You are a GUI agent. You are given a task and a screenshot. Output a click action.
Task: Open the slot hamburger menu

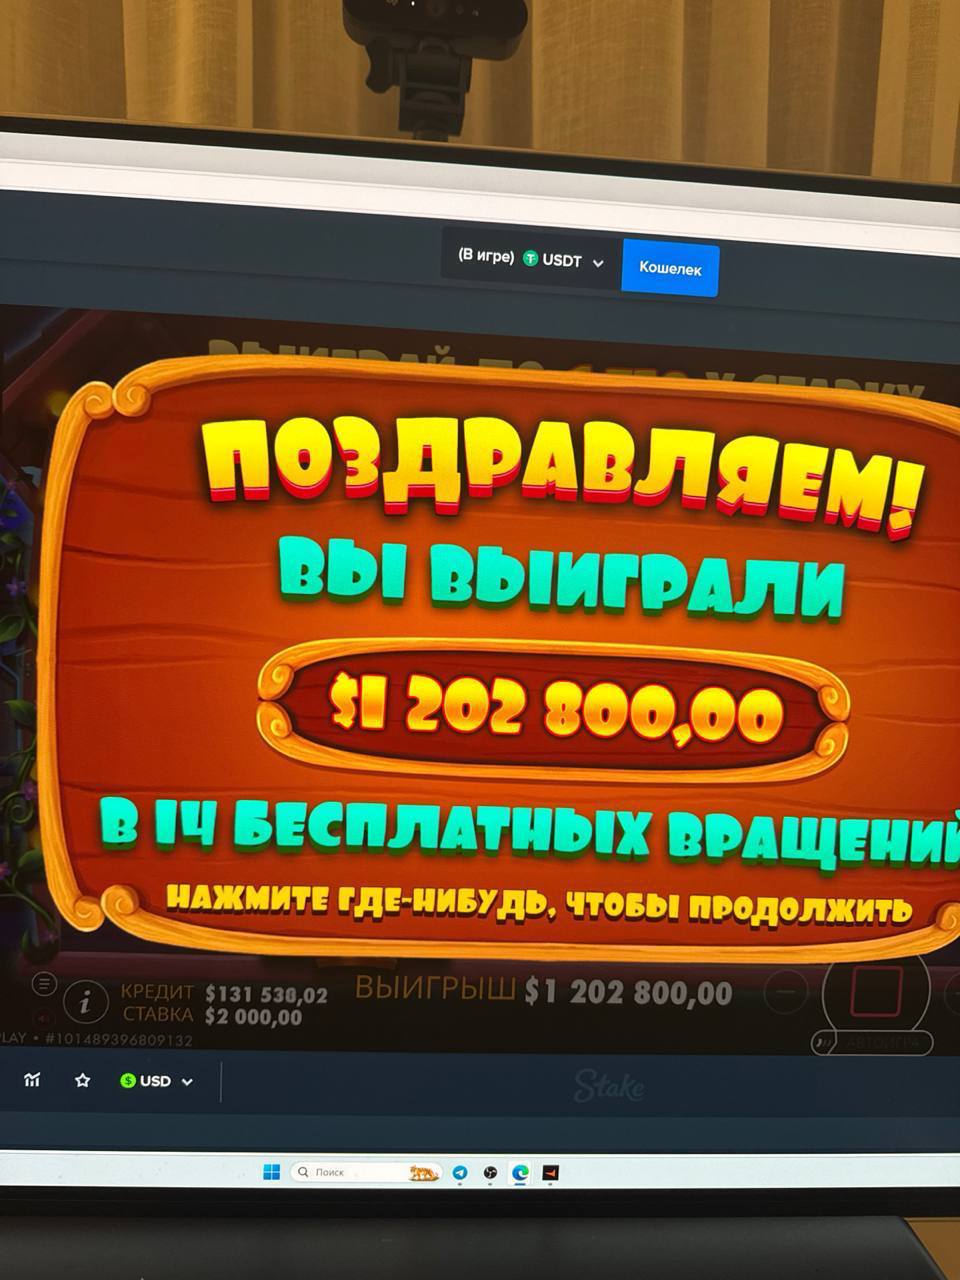[43, 983]
